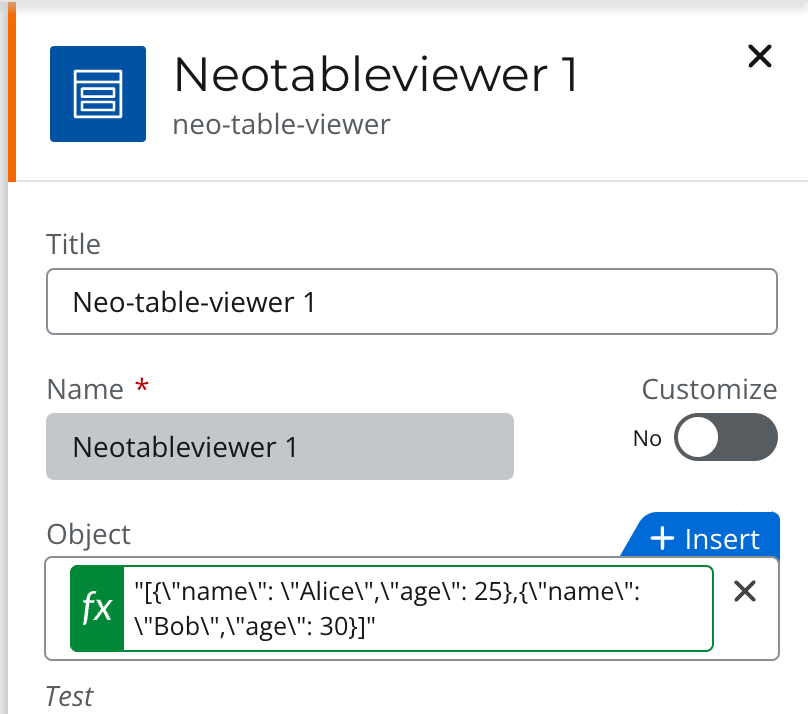Click the 'No' label beside the switch

[x=648, y=438]
